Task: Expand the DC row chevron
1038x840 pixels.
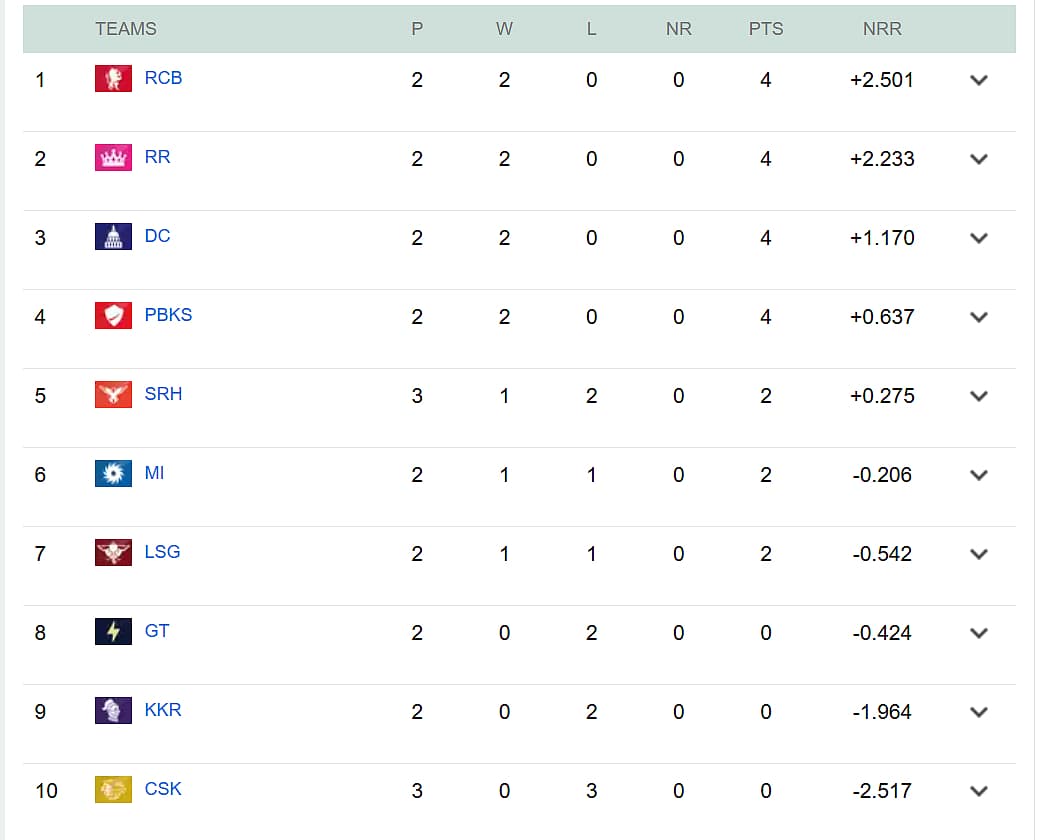Action: tap(978, 238)
